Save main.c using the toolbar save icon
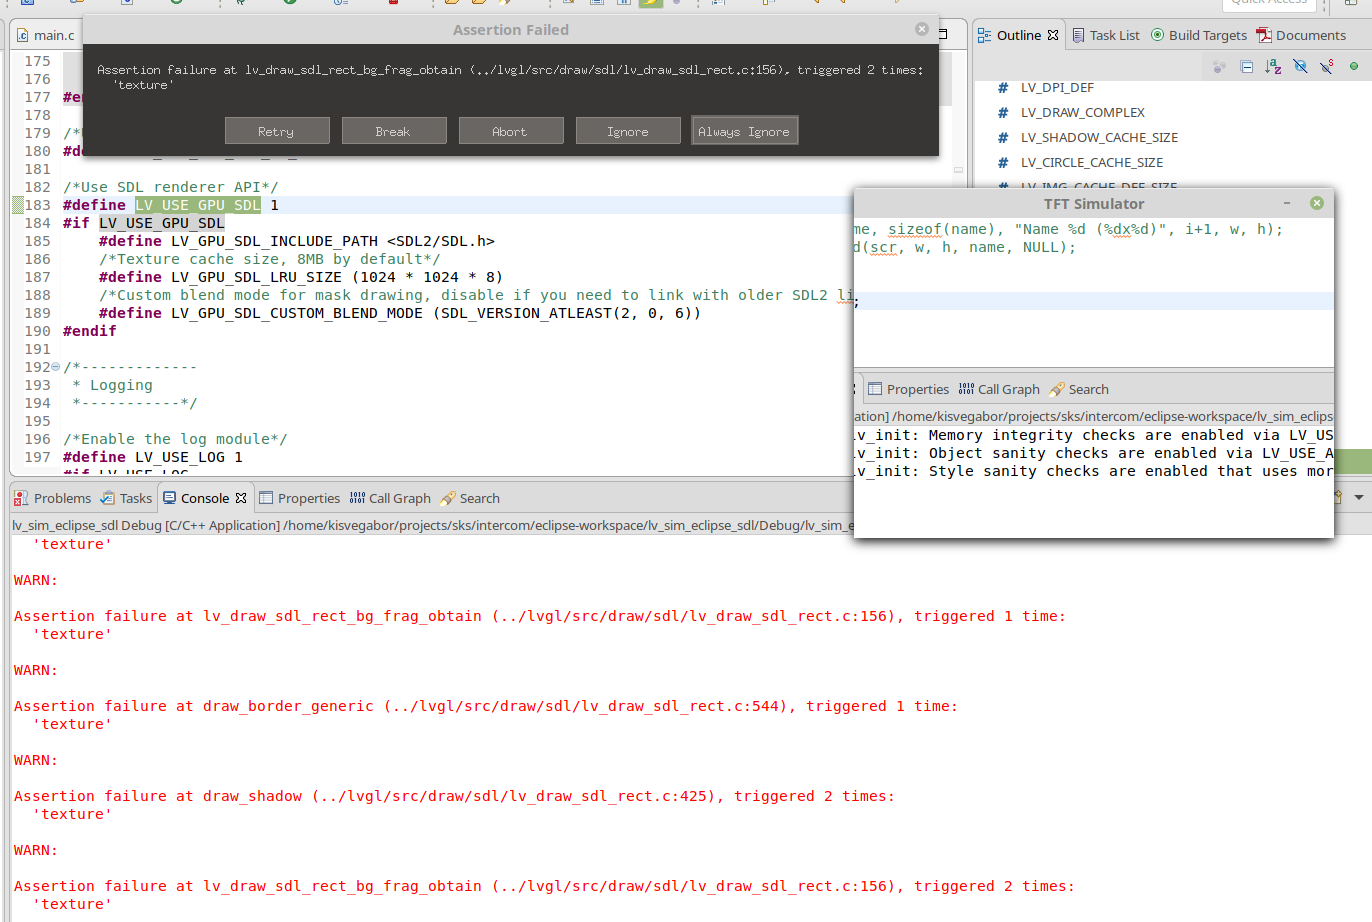The width and height of the screenshot is (1372, 922). click(75, 4)
